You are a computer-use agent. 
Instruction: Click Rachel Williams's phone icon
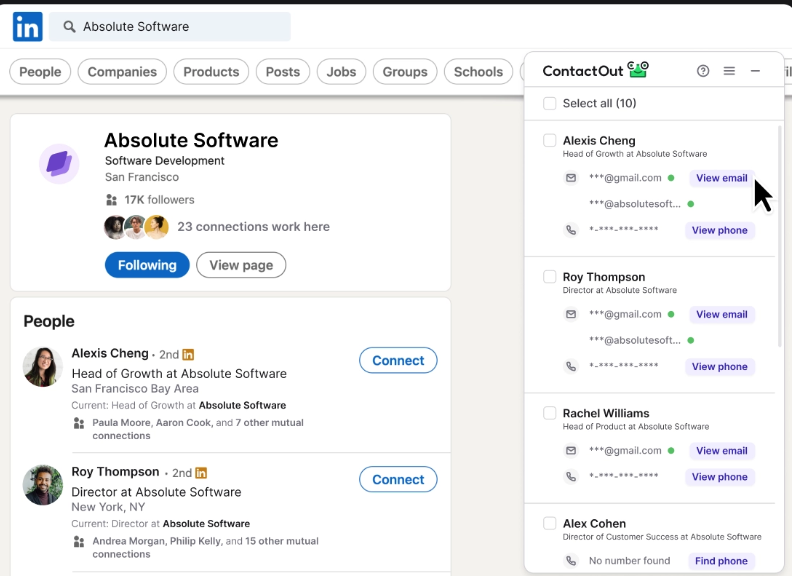tap(571, 476)
